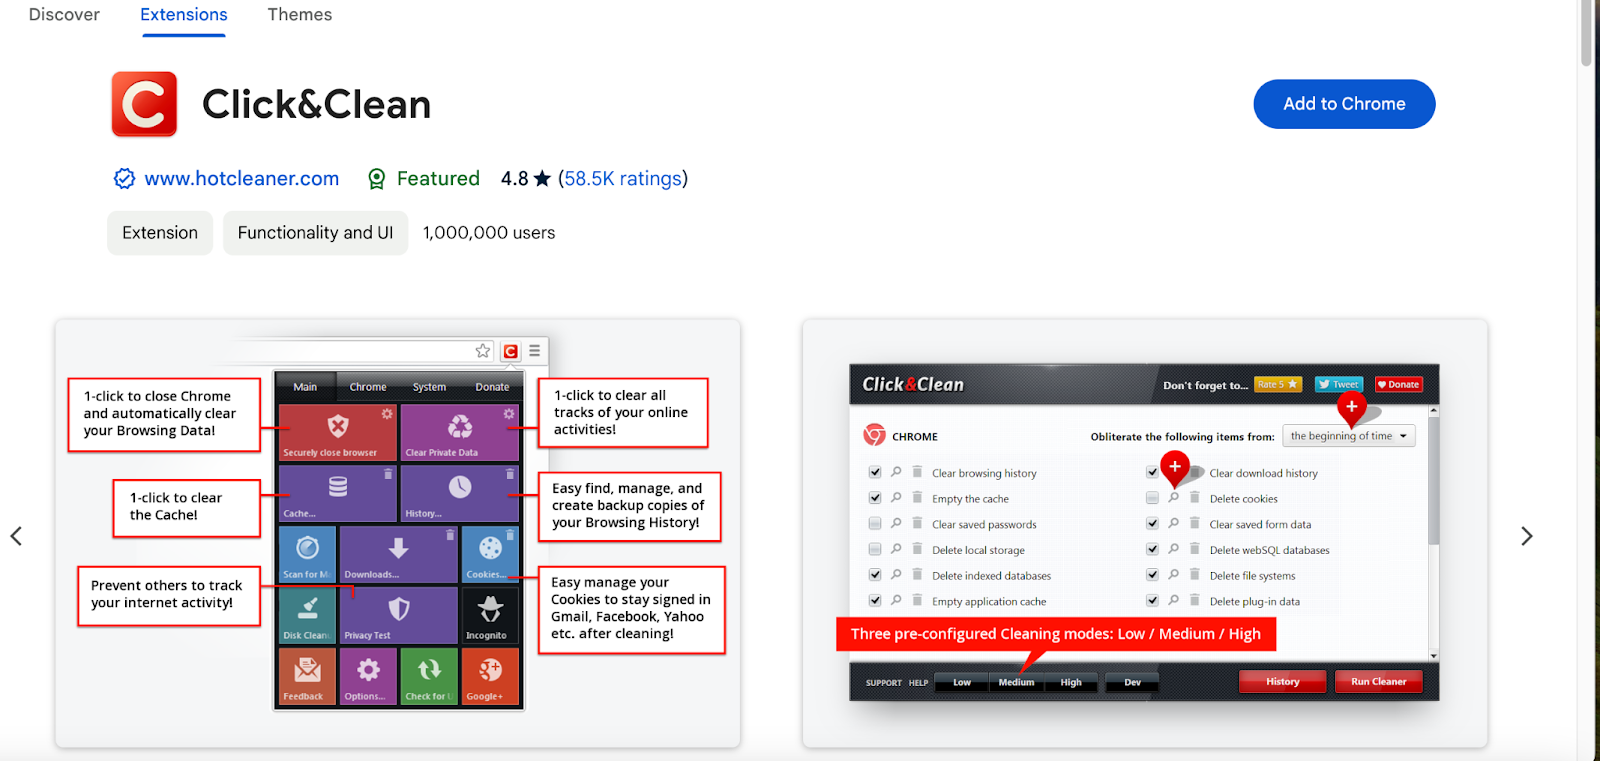Click the trash icon beside Empty the cache

[x=917, y=497]
